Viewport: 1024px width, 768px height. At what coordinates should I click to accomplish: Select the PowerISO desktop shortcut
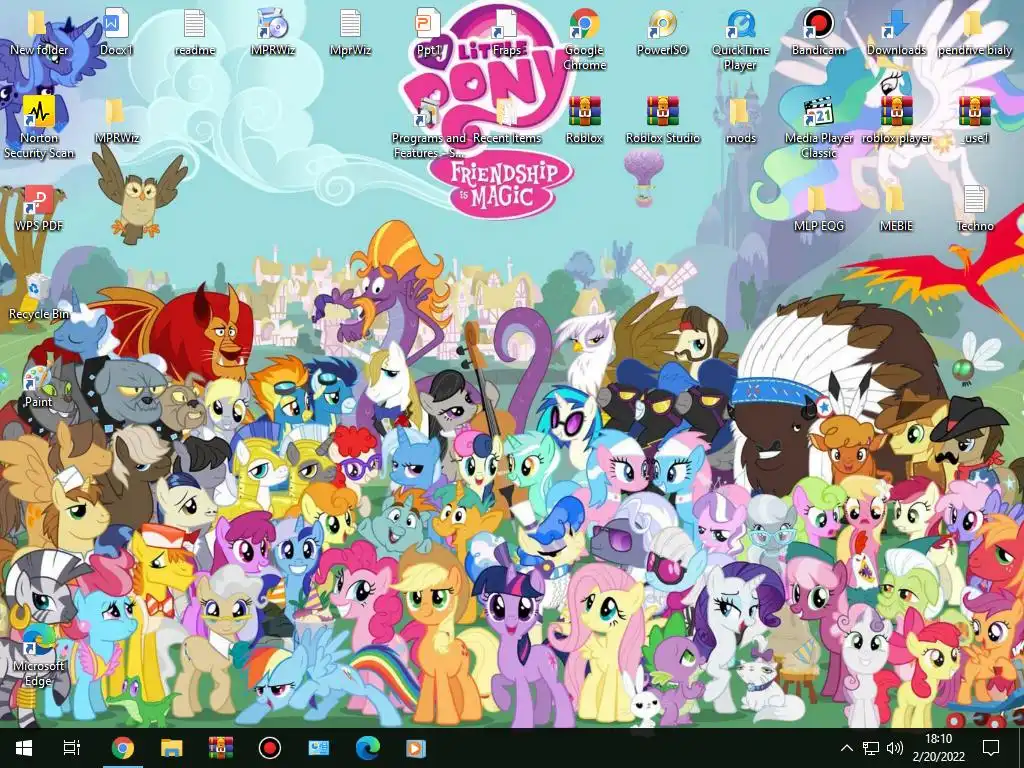[662, 33]
